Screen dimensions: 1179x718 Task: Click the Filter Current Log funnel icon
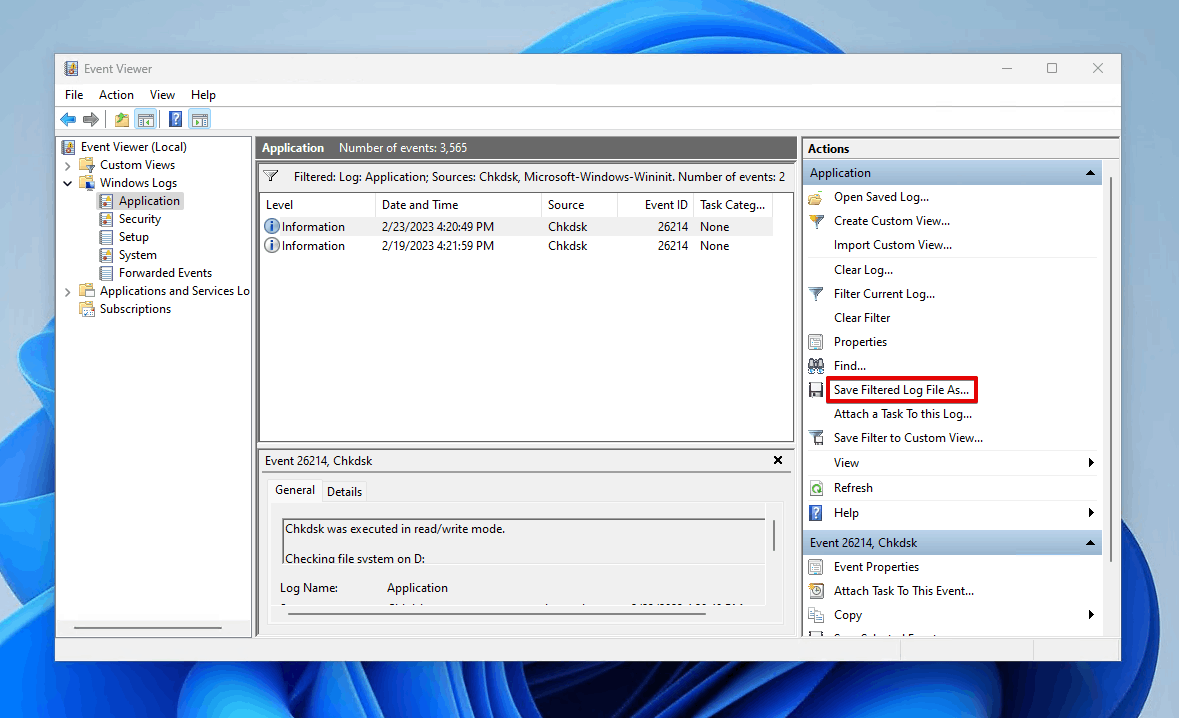(816, 294)
